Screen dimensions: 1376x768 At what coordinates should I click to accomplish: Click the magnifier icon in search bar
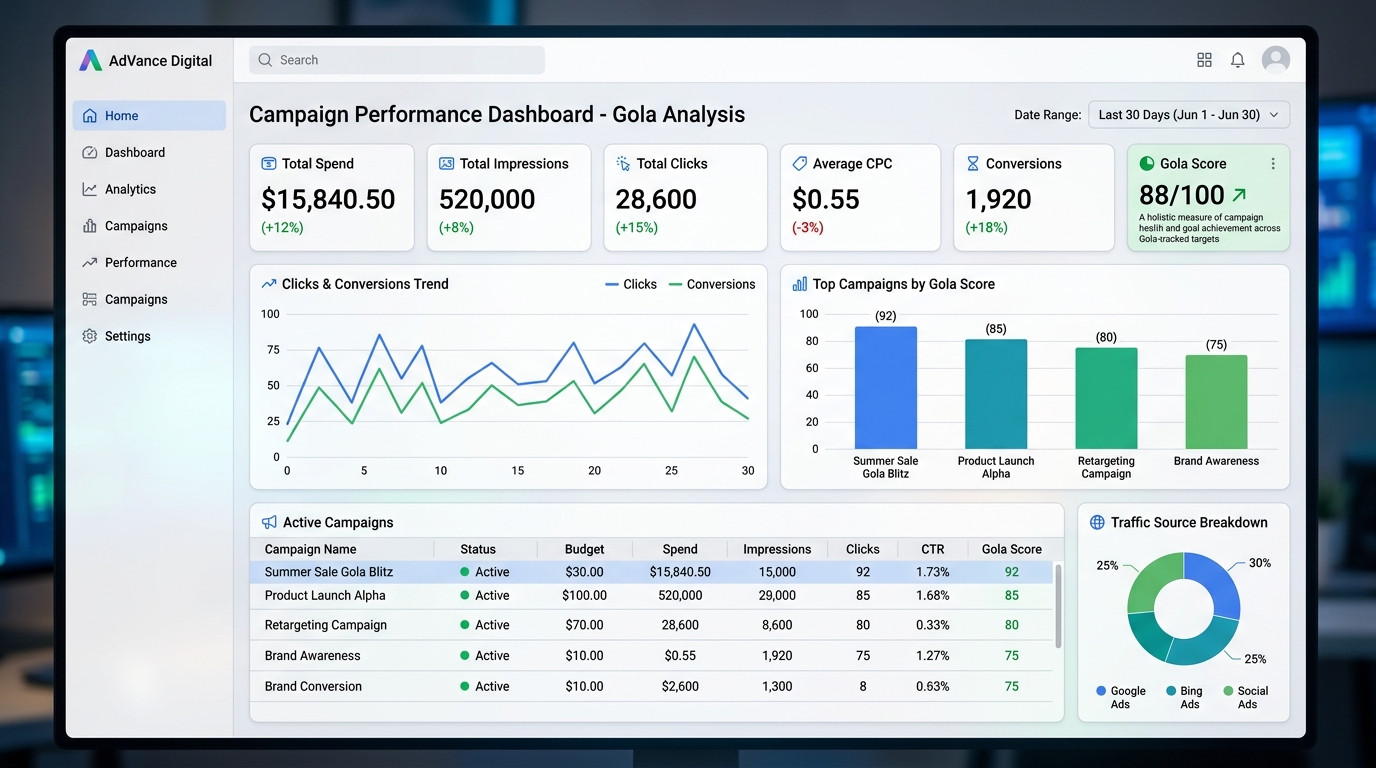pos(265,60)
